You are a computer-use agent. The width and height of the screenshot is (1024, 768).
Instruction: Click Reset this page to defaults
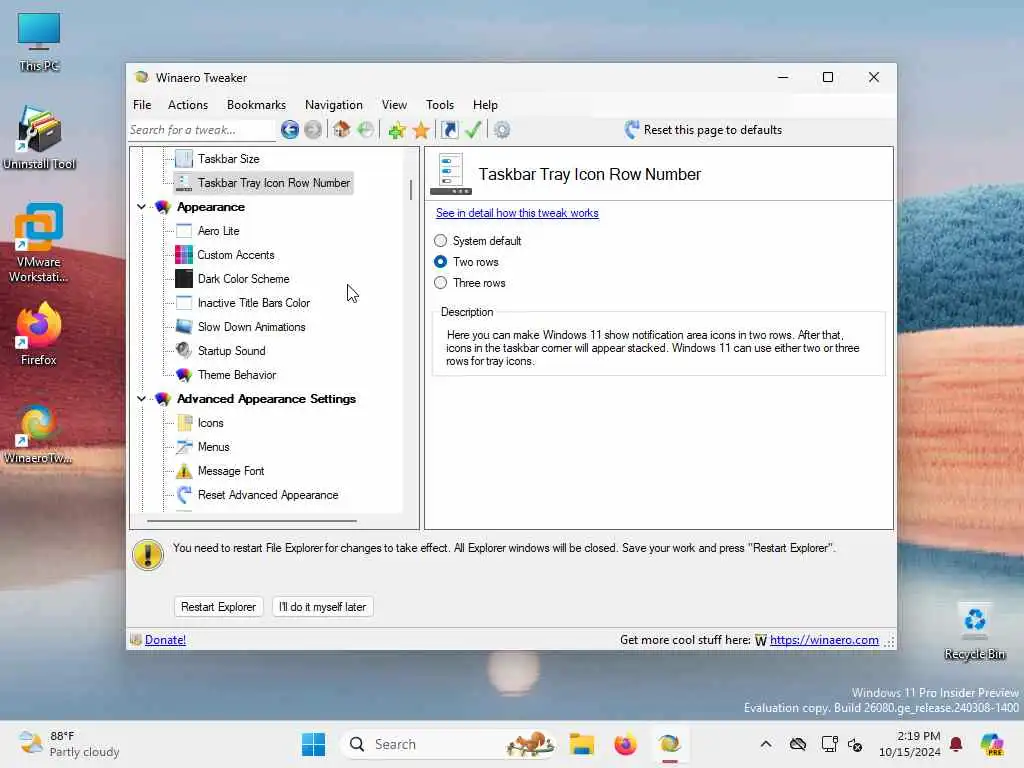703,130
